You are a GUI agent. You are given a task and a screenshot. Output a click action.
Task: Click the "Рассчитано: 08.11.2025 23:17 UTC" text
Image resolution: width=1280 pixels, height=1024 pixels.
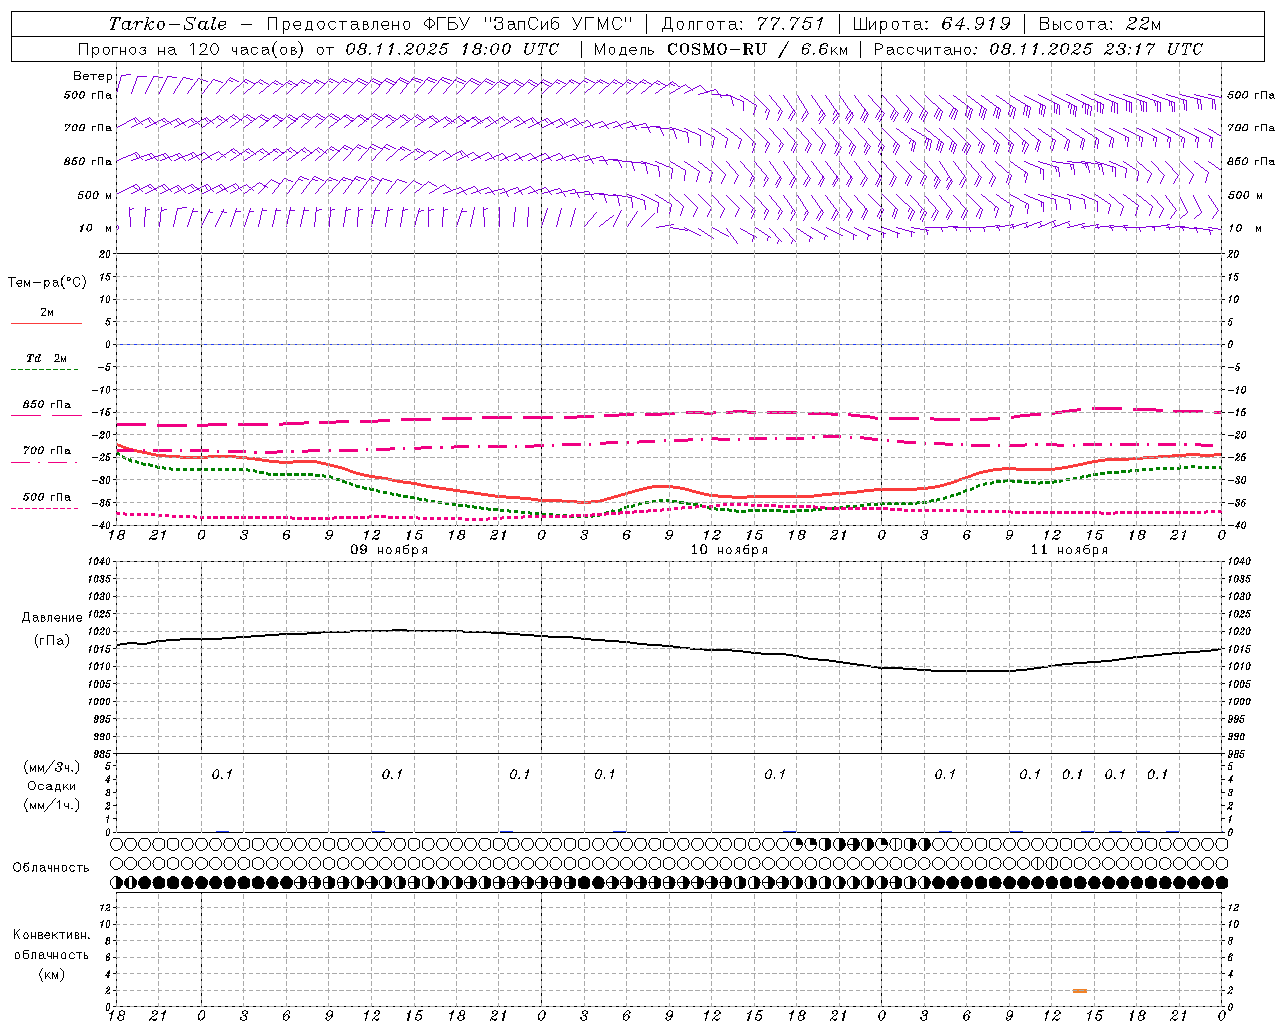pos(1038,49)
